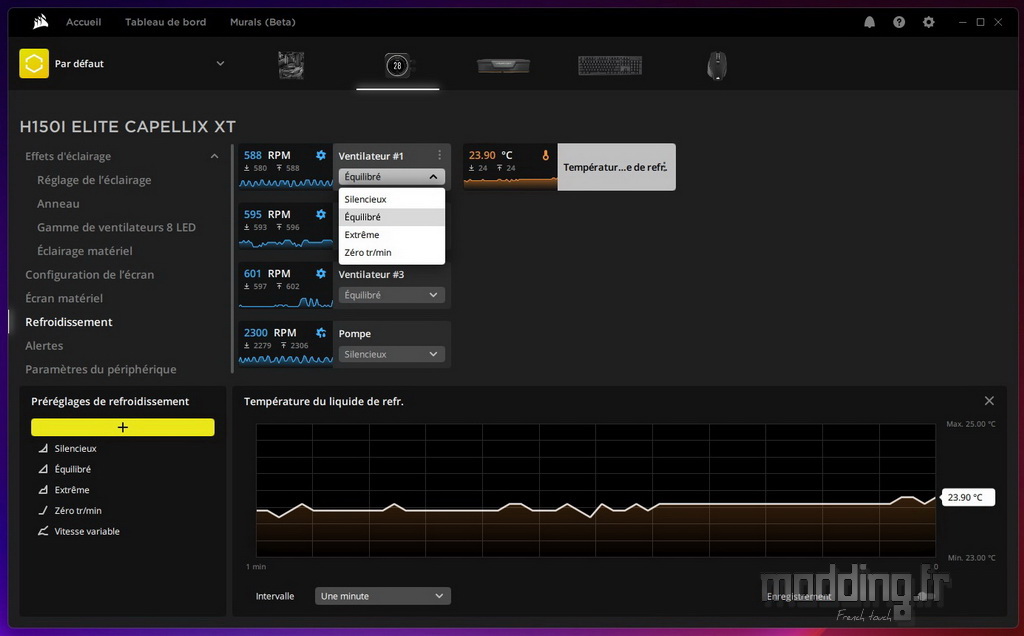Image resolution: width=1024 pixels, height=636 pixels.
Task: Click the yellow Par défaut profile icon
Action: [x=34, y=63]
